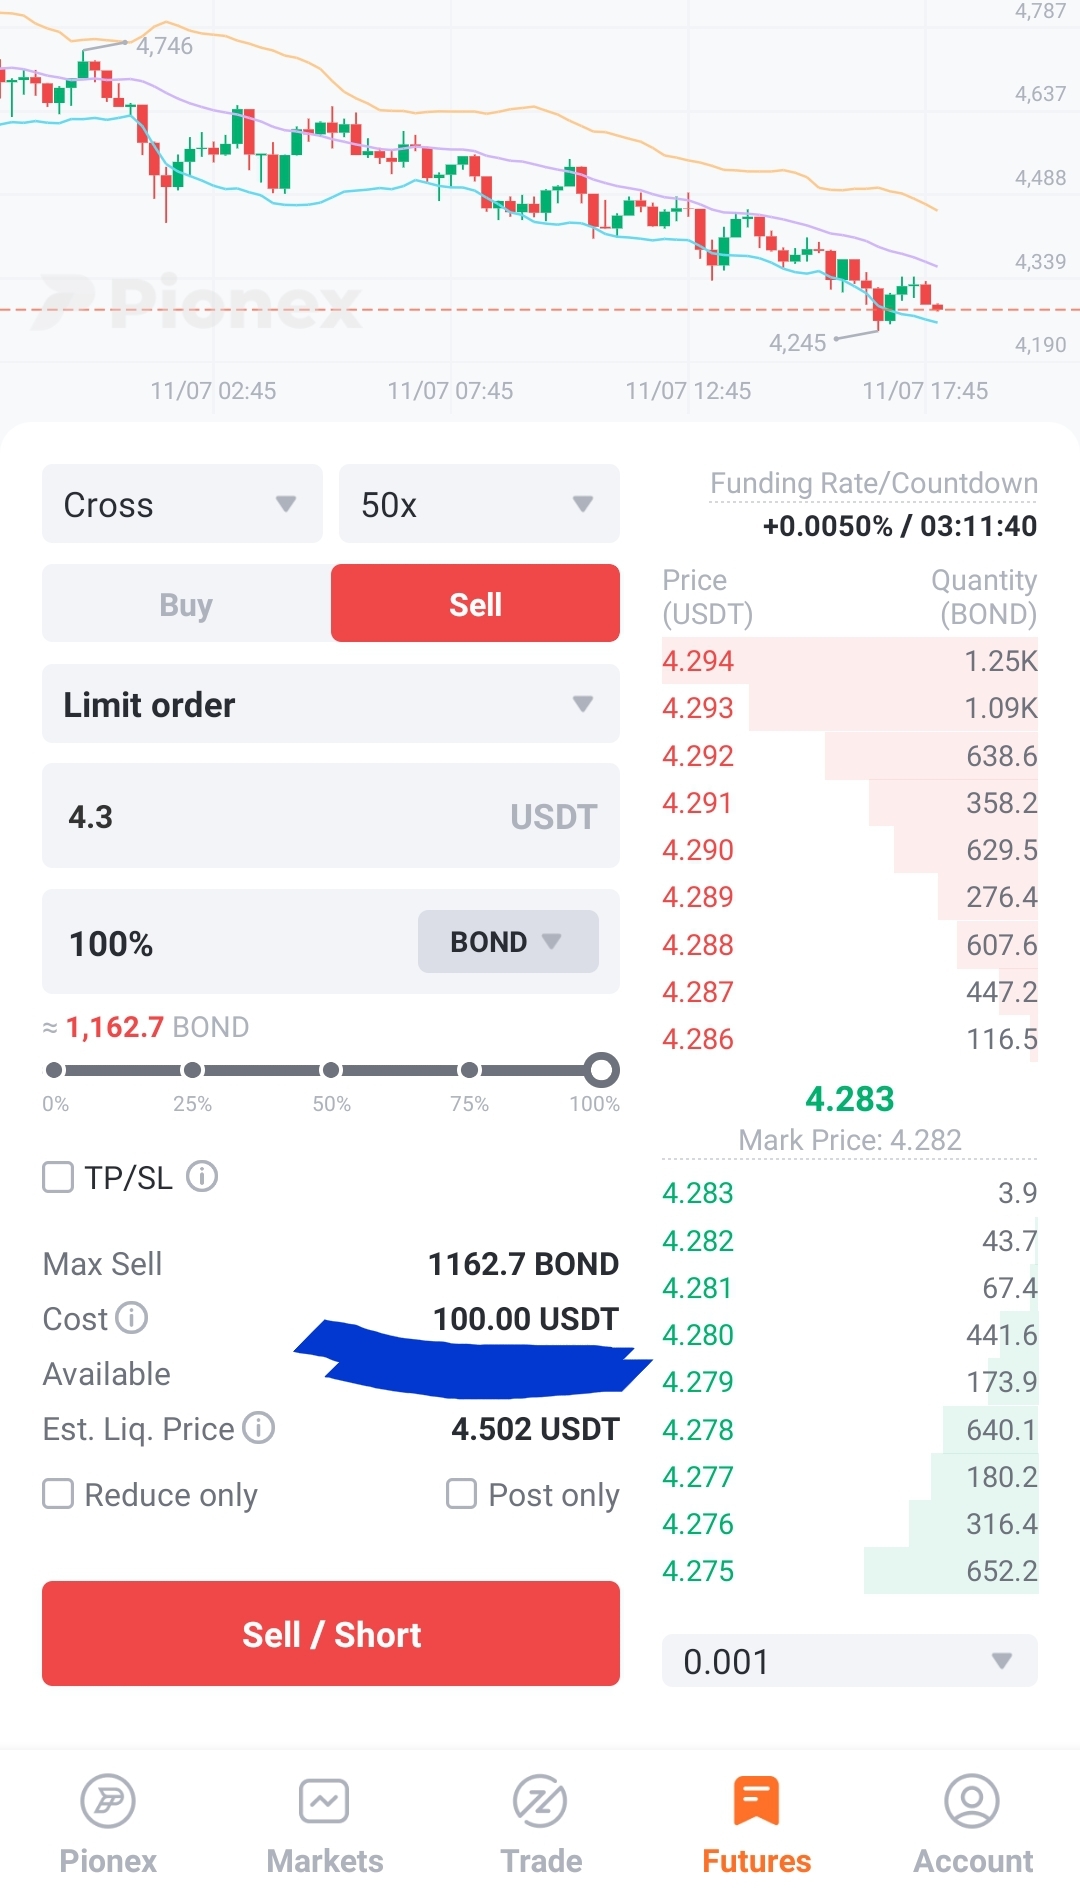Screen dimensions: 1080x1894
Task: Switch to the Buy tab
Action: (186, 604)
